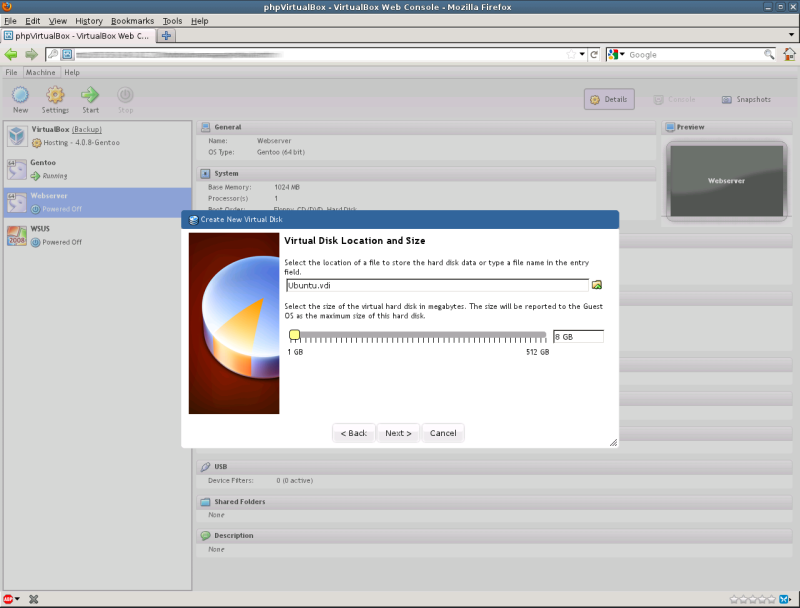Screen dimensions: 800x608
Task: Open the Adblock Plus dropdown arrow
Action: point(17,599)
